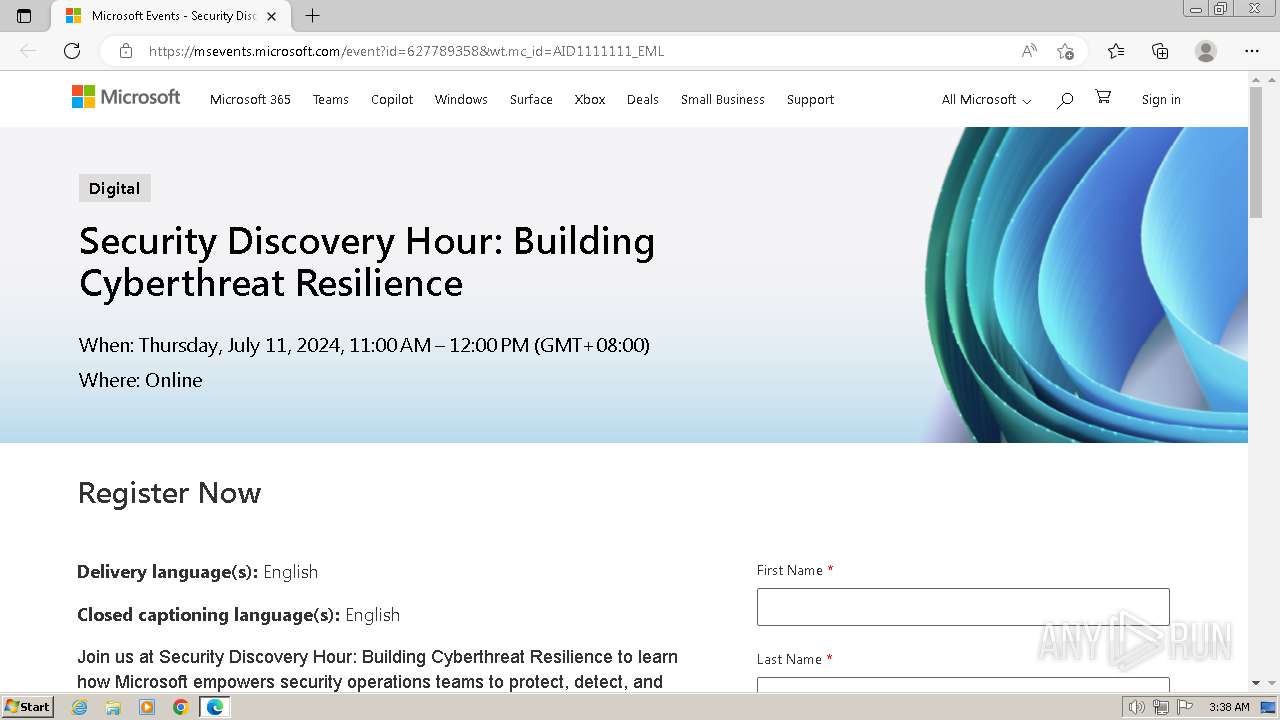1280x720 pixels.
Task: Launch Internet Explorer from taskbar
Action: tap(80, 707)
